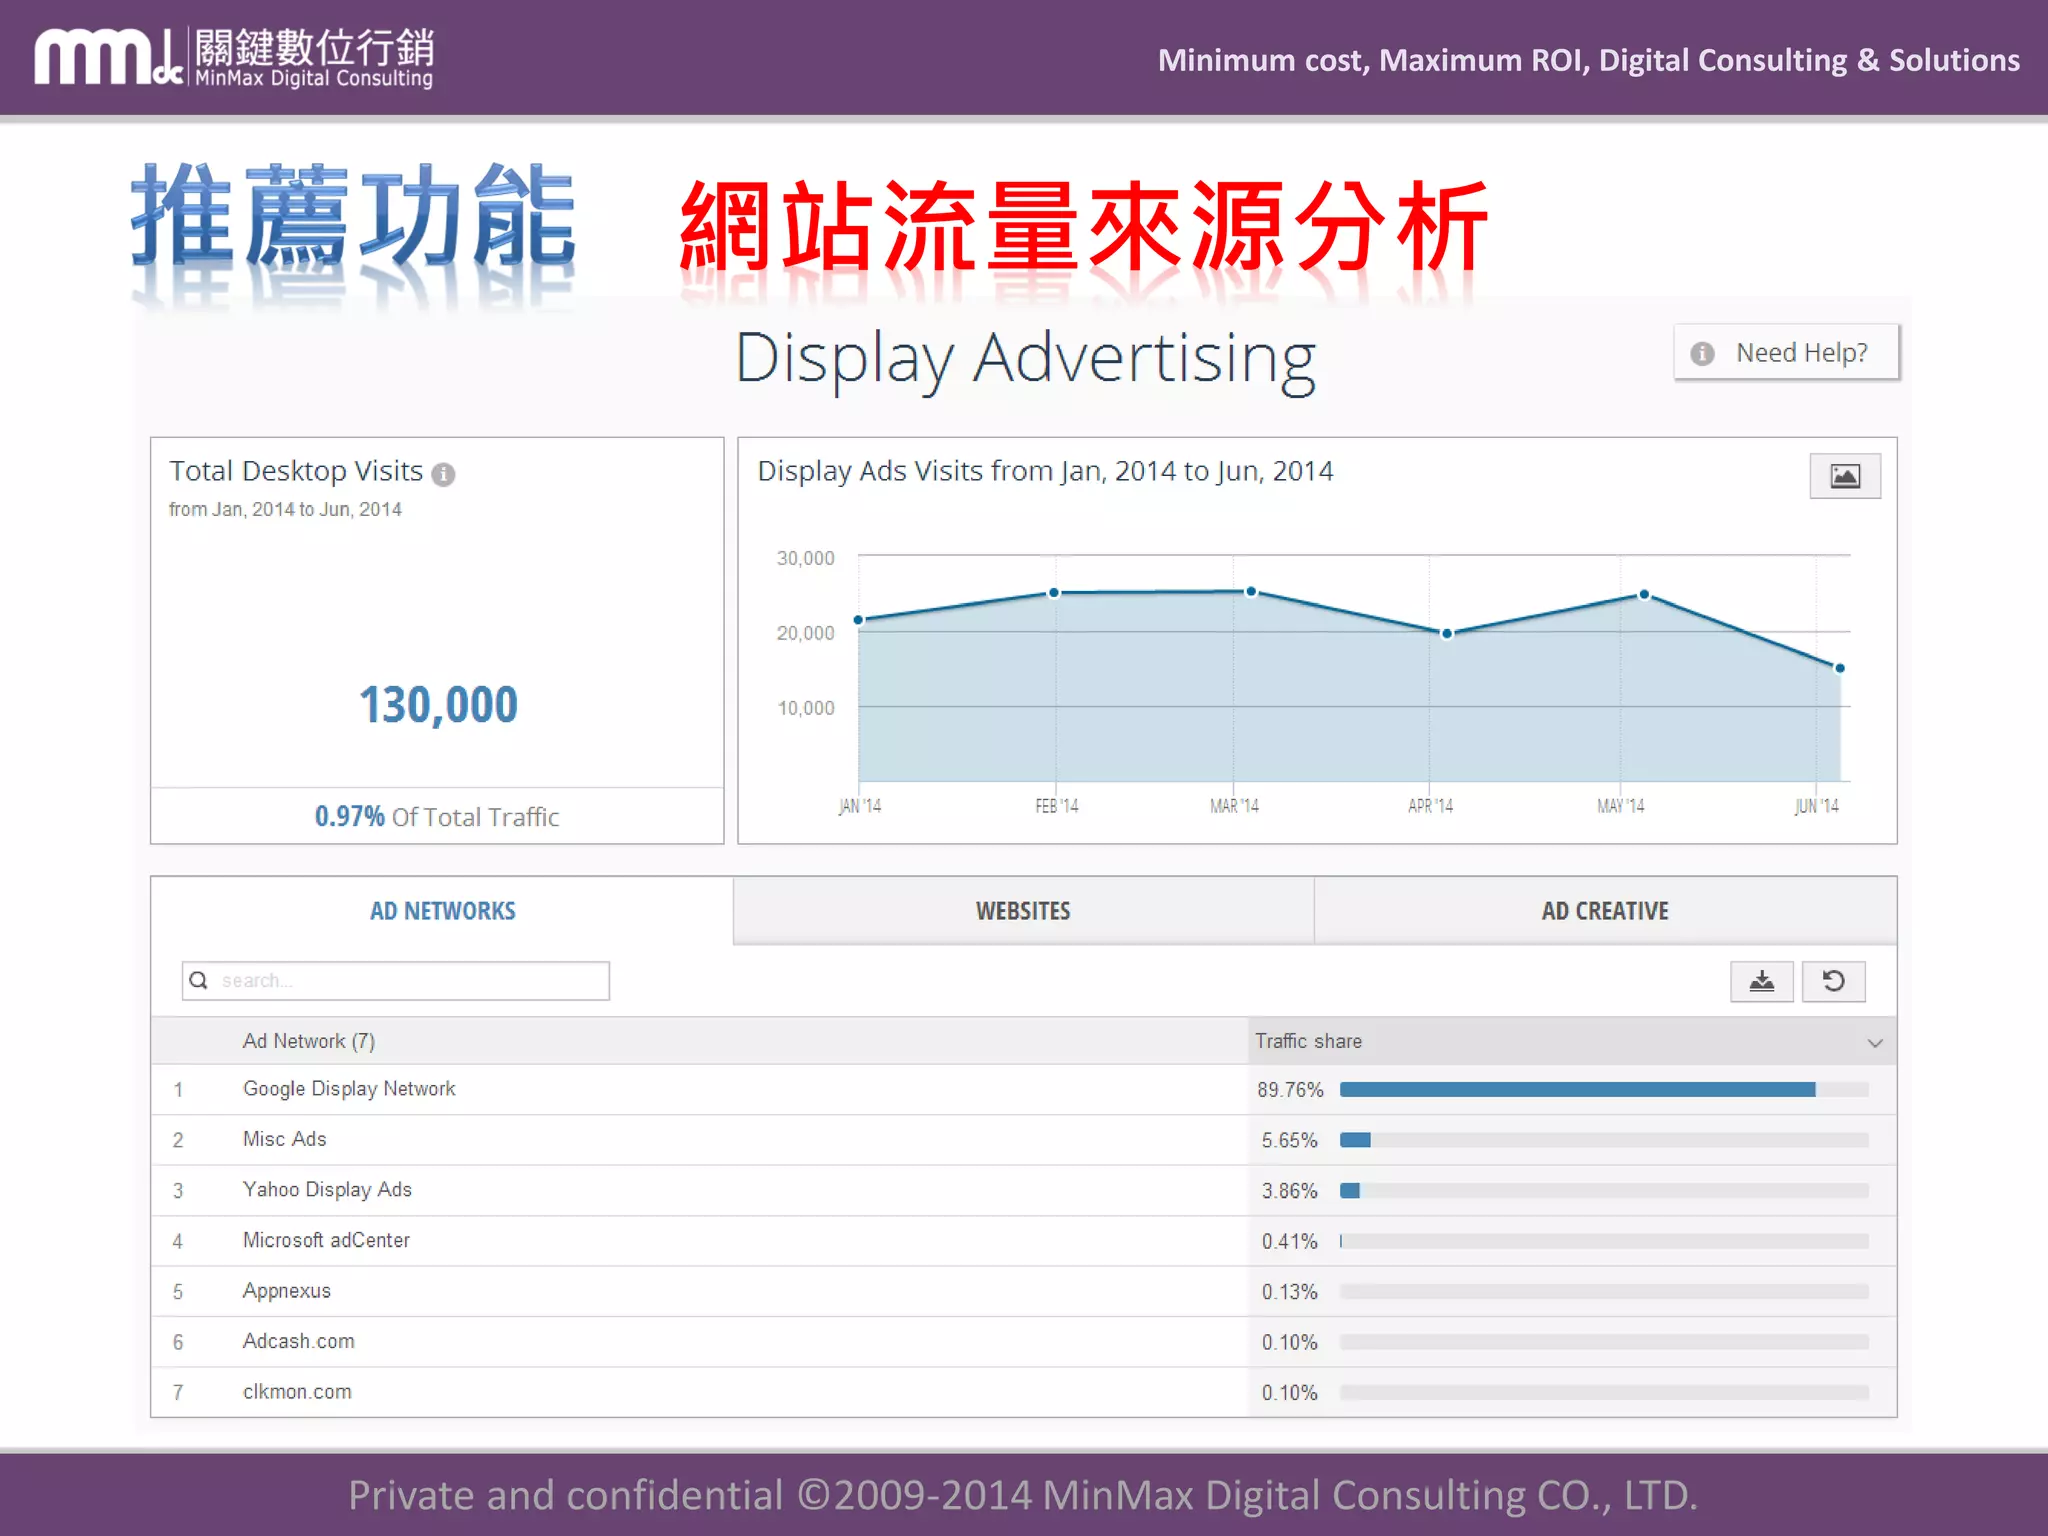Click the search magnifier icon

pyautogui.click(x=199, y=980)
